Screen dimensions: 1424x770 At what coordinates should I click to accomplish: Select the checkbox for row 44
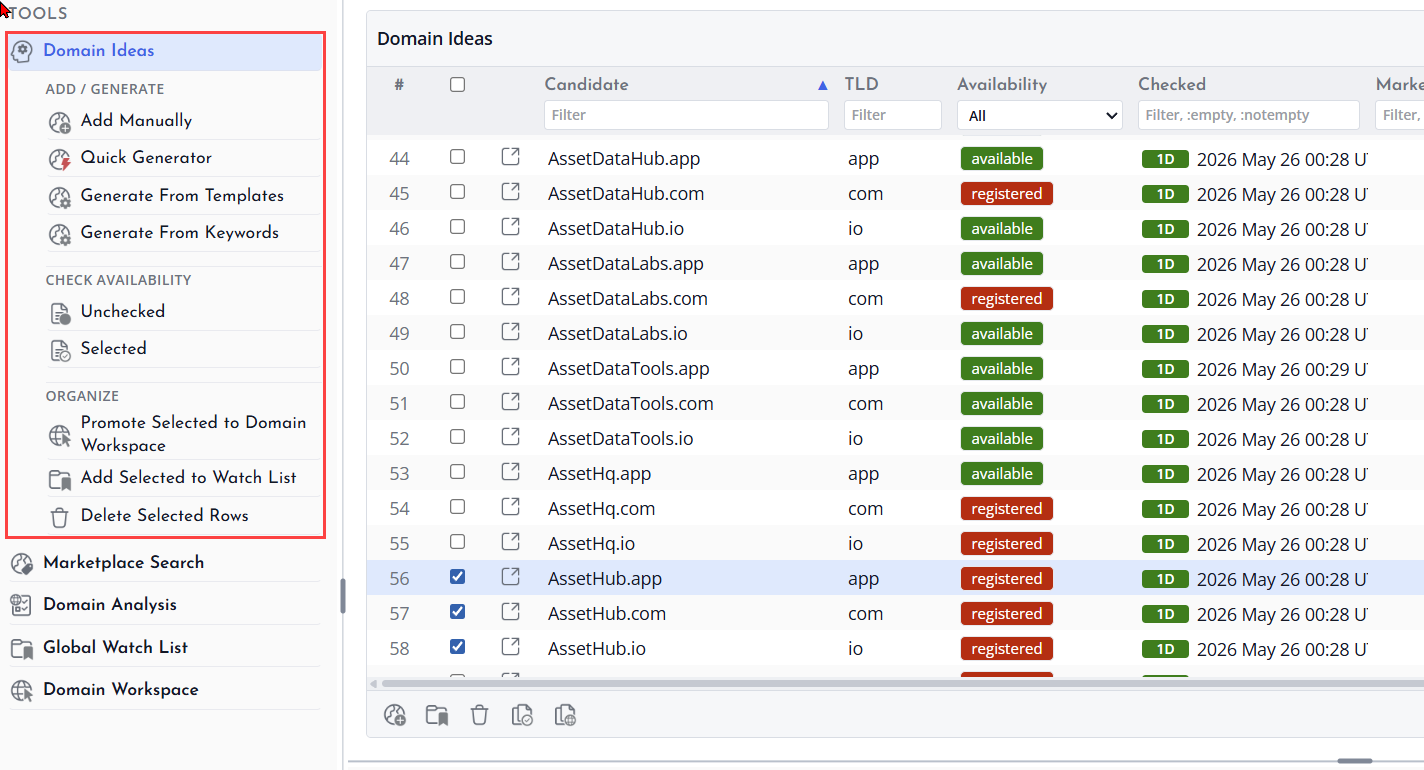[x=457, y=157]
